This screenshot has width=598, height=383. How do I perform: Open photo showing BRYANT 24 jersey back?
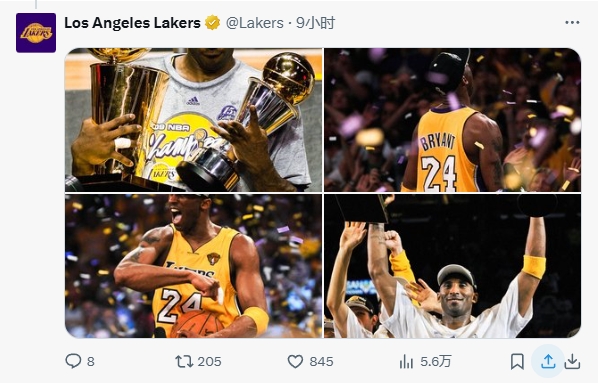pos(452,120)
